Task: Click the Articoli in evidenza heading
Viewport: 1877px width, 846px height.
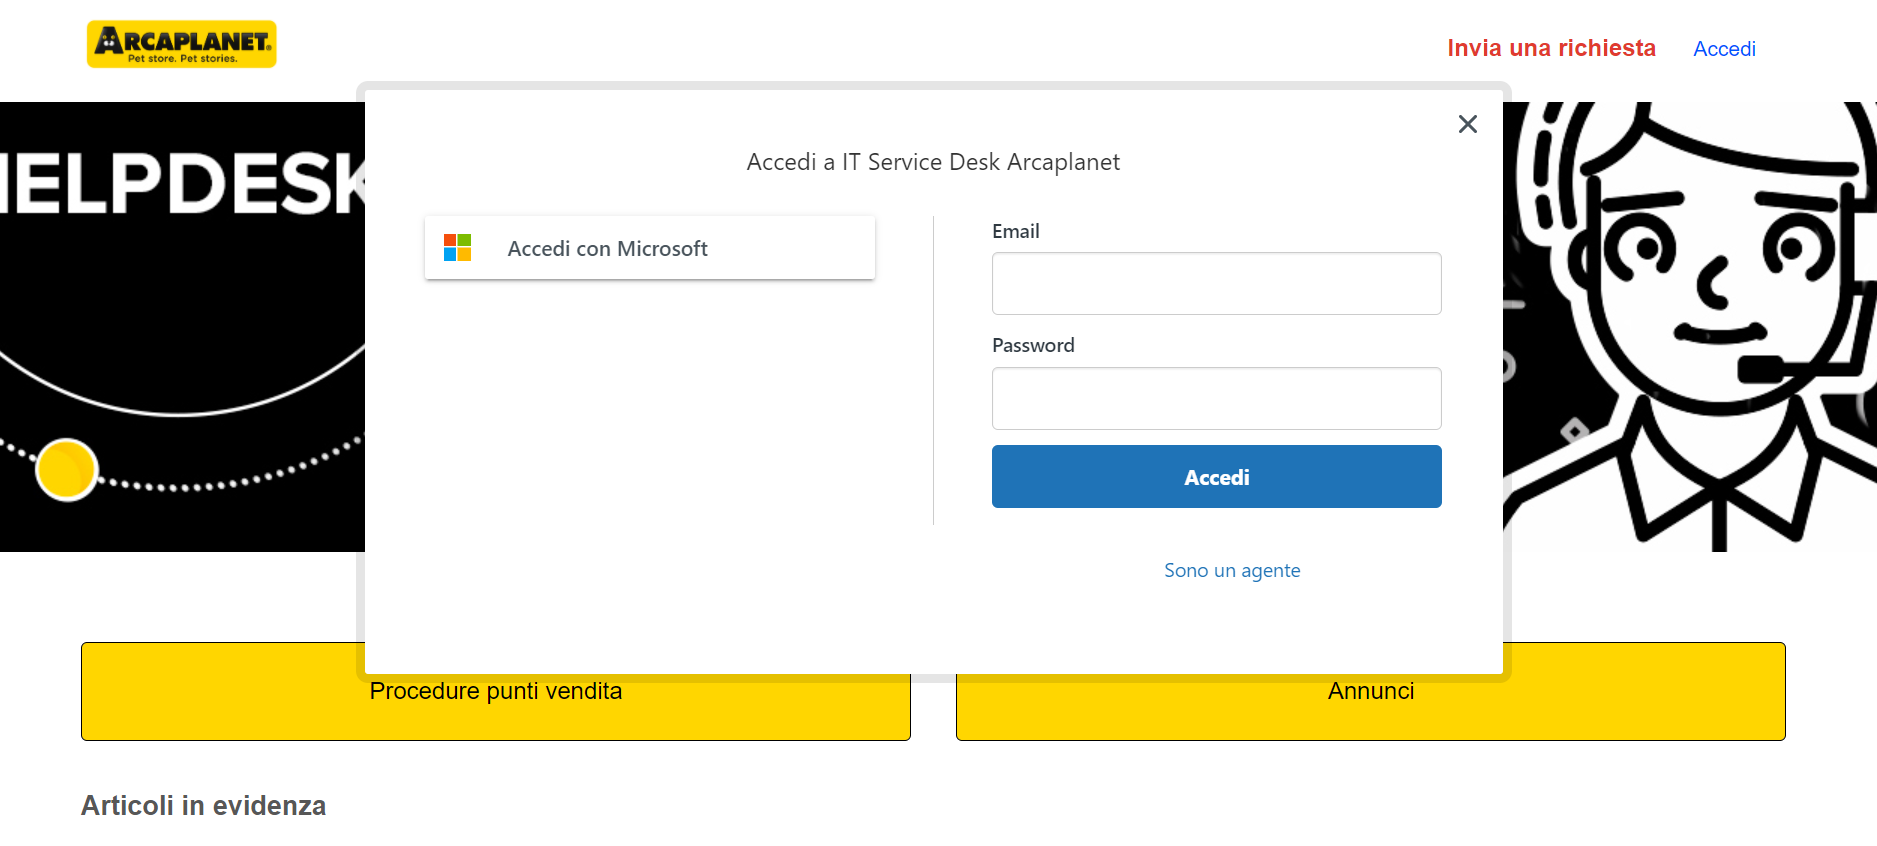Action: (204, 806)
